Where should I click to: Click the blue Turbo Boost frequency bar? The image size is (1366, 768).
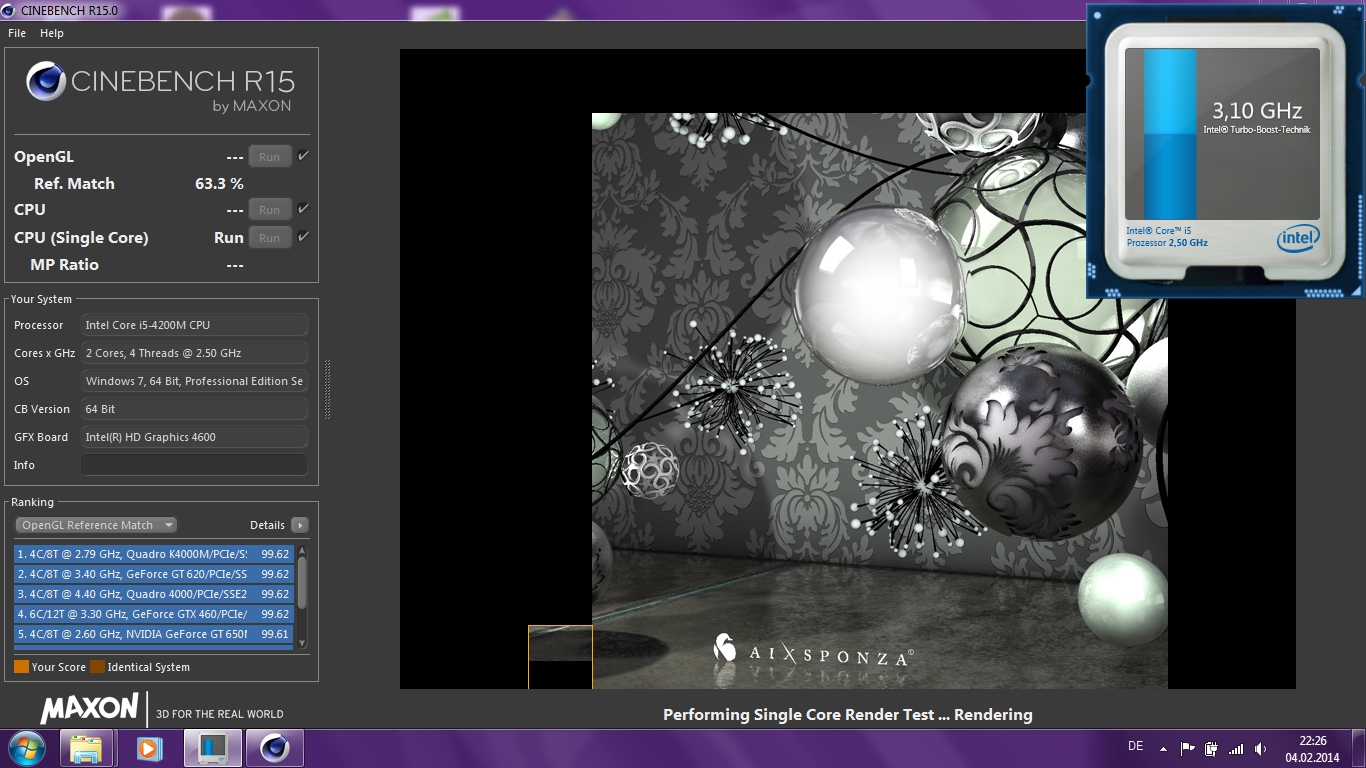click(1170, 134)
